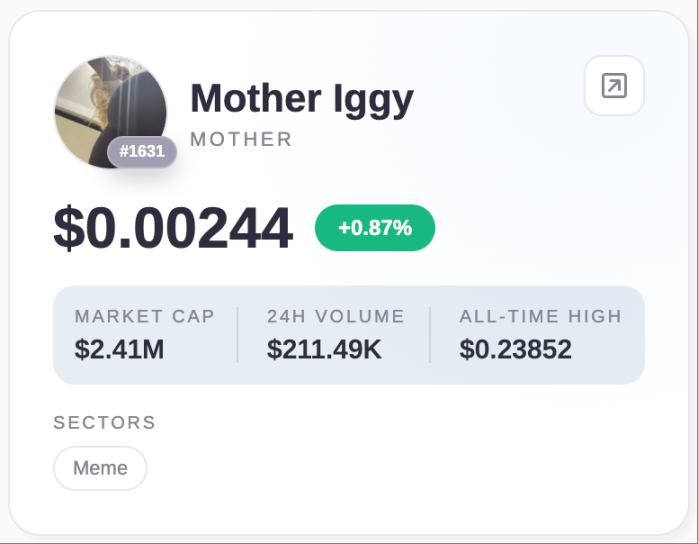Click the All-Time High label
Viewport: 698px width, 544px height.
[x=540, y=317]
